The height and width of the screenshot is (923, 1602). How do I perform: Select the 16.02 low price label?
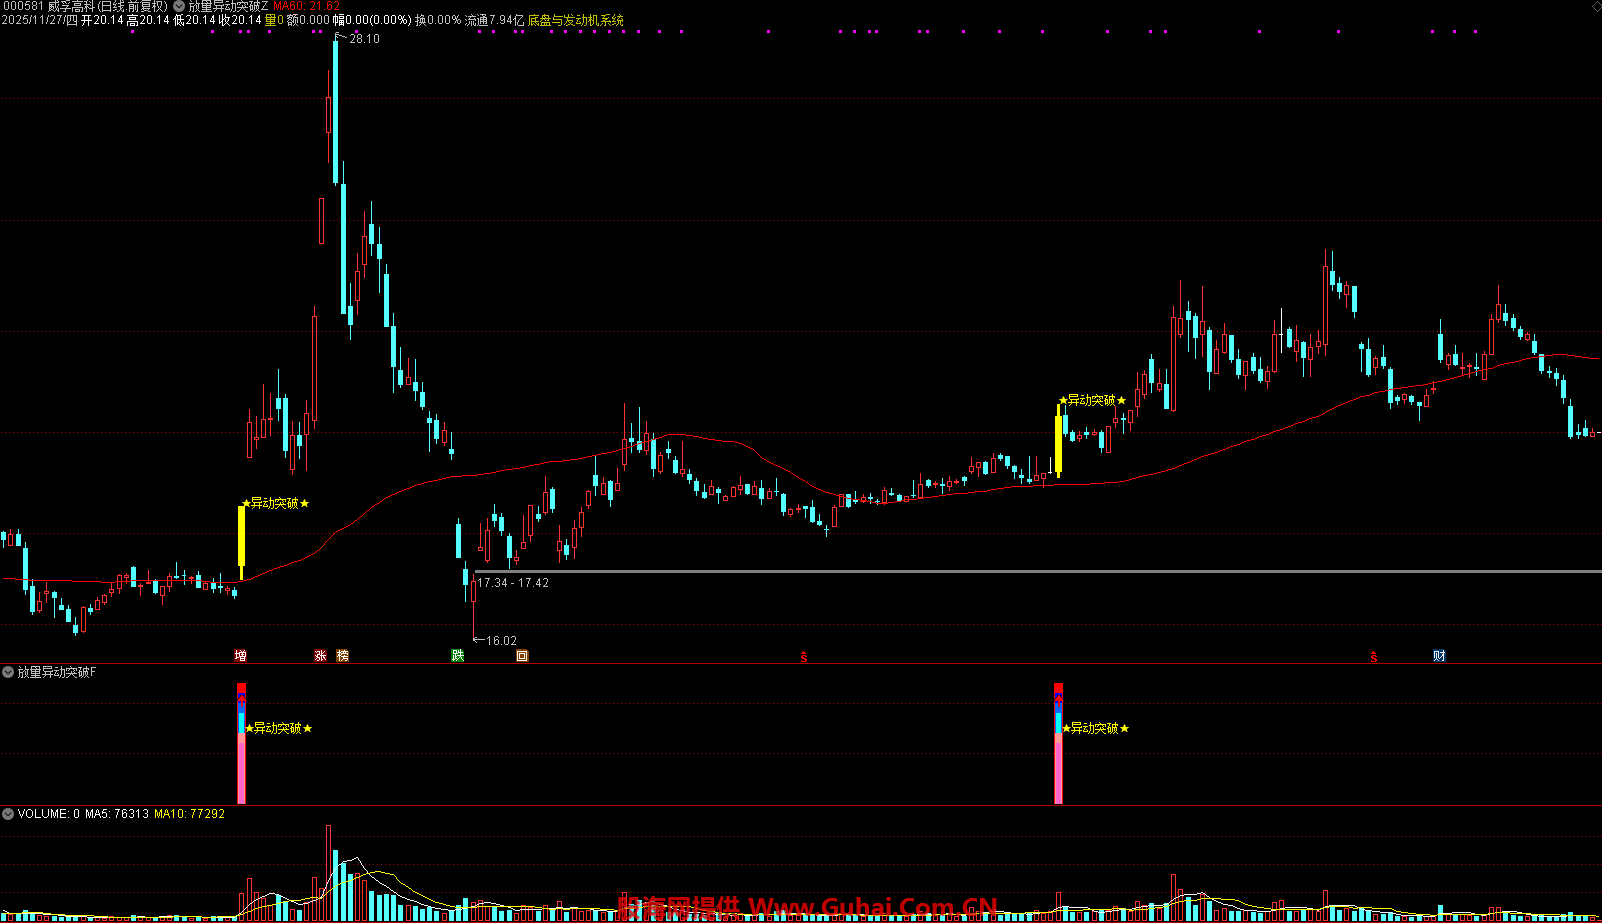(x=501, y=641)
